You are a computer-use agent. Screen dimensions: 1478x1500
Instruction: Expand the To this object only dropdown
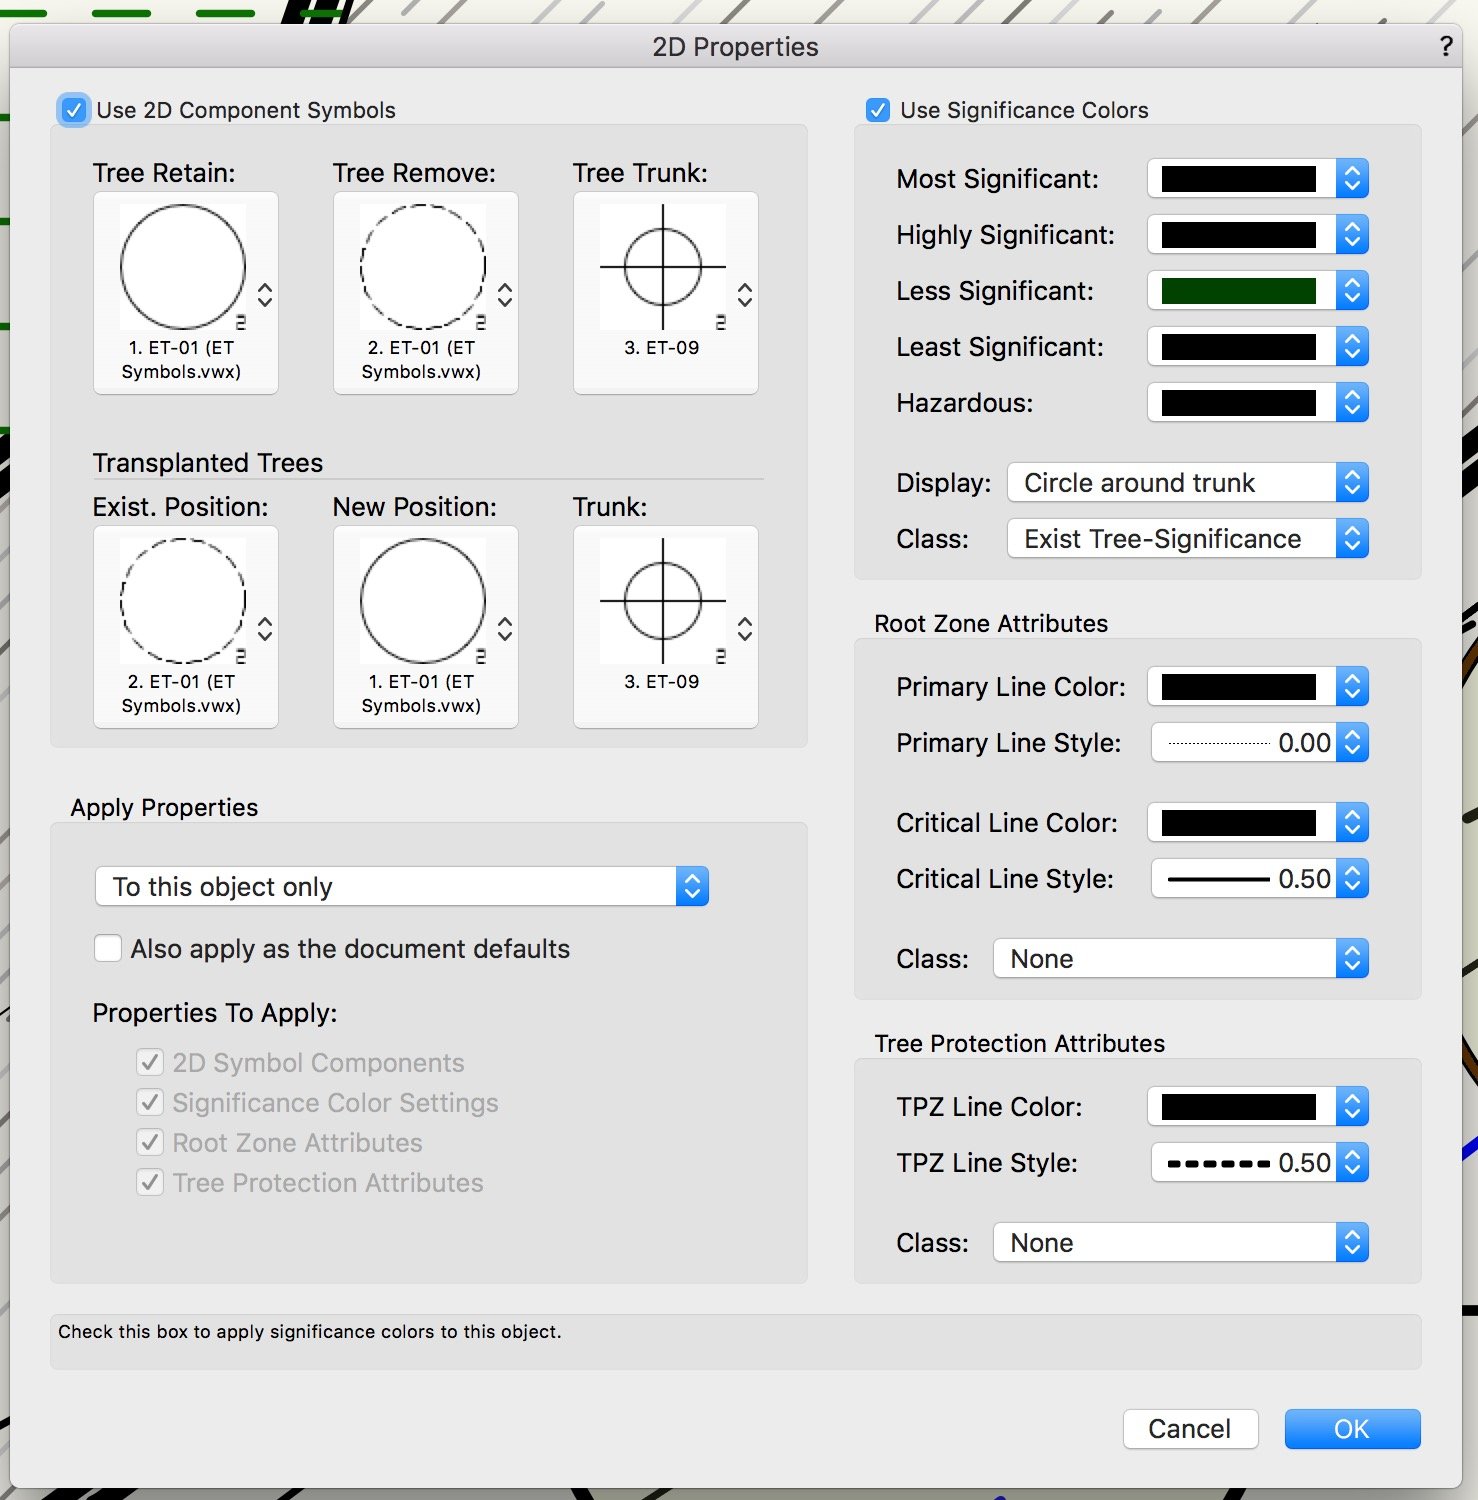click(400, 886)
